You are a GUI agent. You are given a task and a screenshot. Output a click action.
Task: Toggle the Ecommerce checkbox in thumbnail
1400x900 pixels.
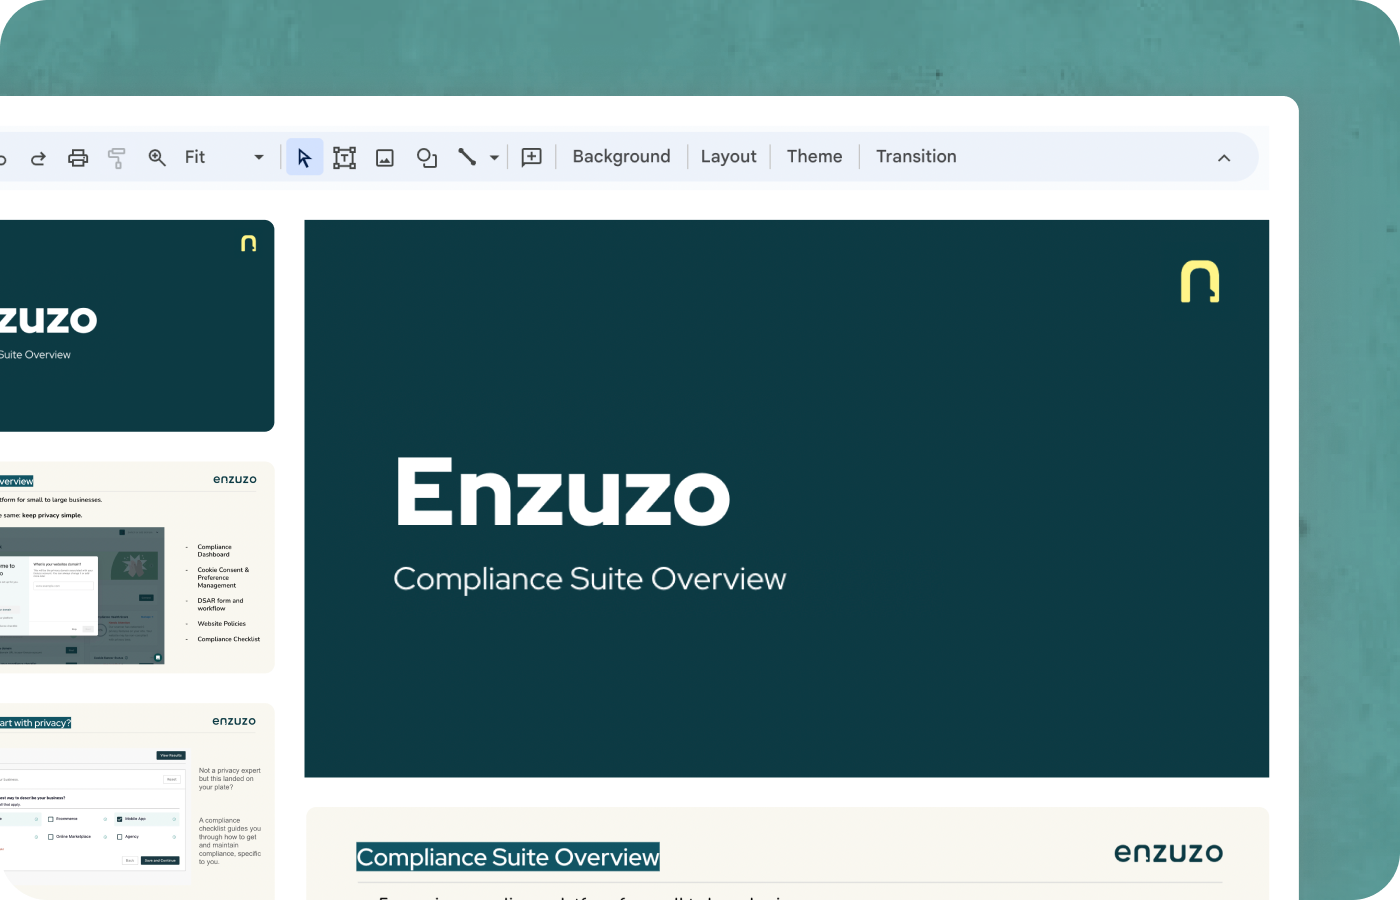point(51,819)
